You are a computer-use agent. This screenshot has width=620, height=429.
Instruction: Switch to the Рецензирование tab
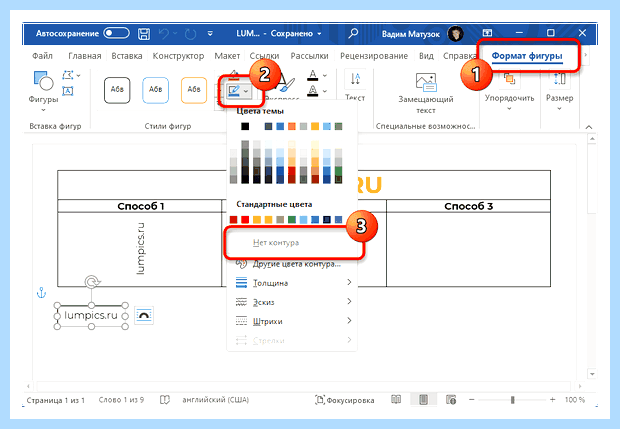(x=374, y=56)
